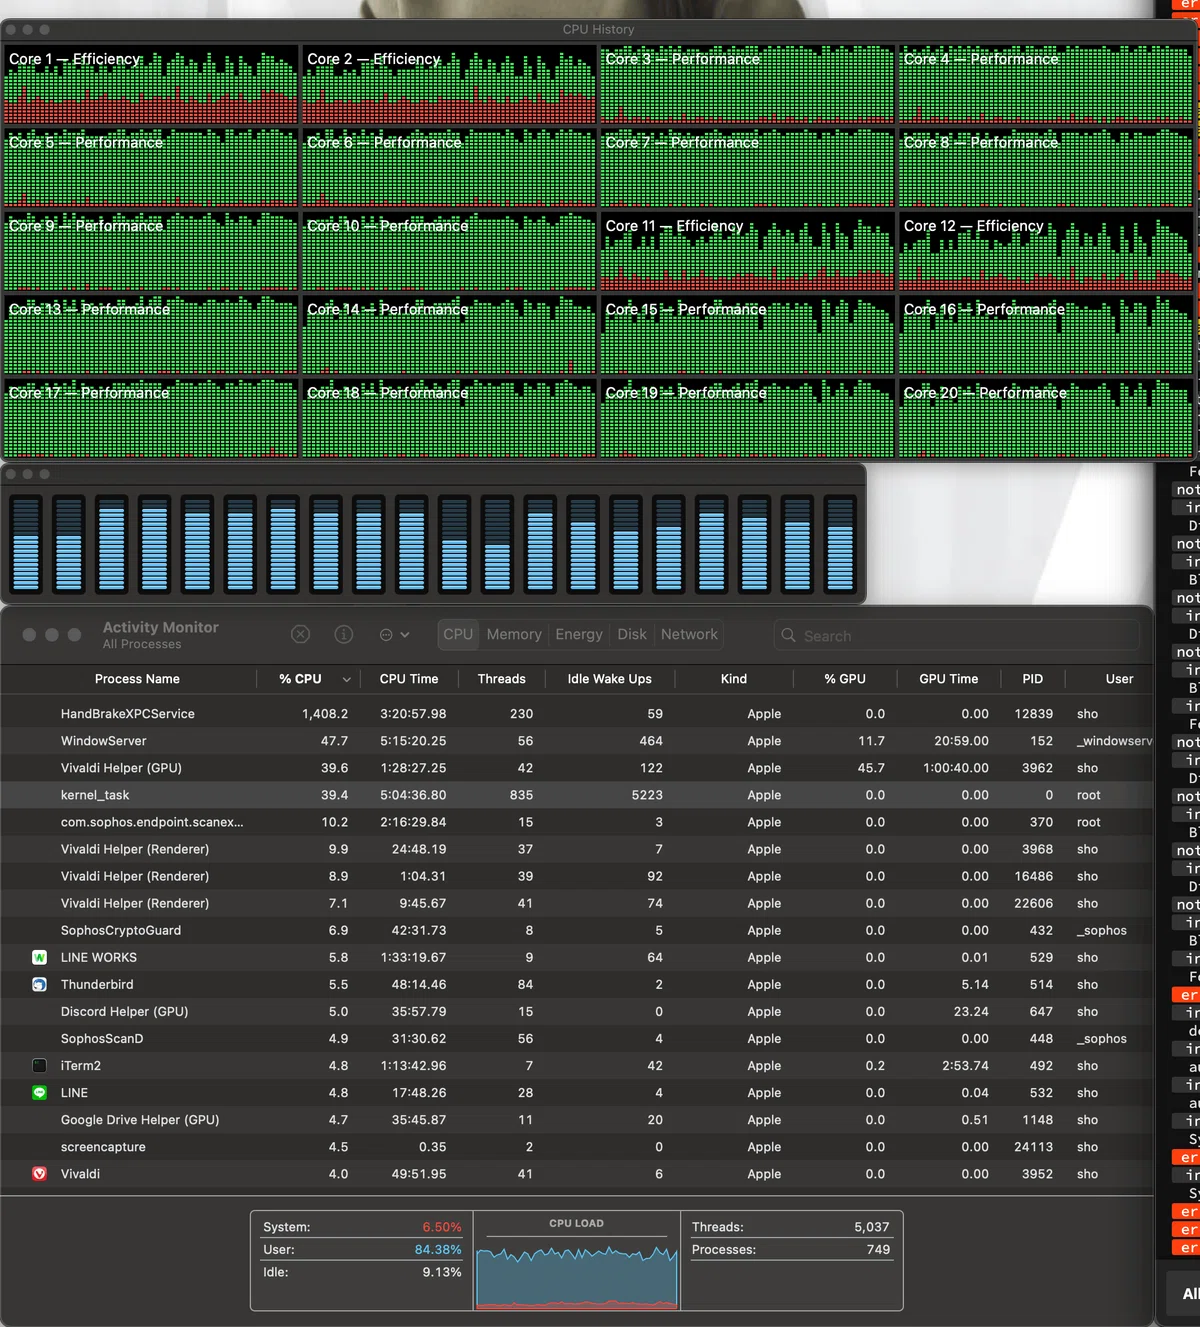Click the iTerm2 app icon
This screenshot has height=1327, width=1200.
[x=39, y=1065]
